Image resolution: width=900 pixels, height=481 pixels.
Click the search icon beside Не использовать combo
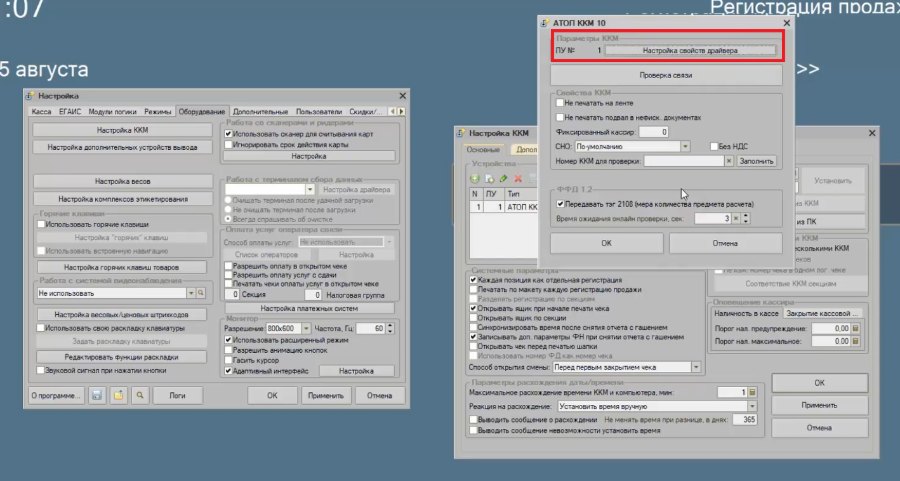(201, 293)
